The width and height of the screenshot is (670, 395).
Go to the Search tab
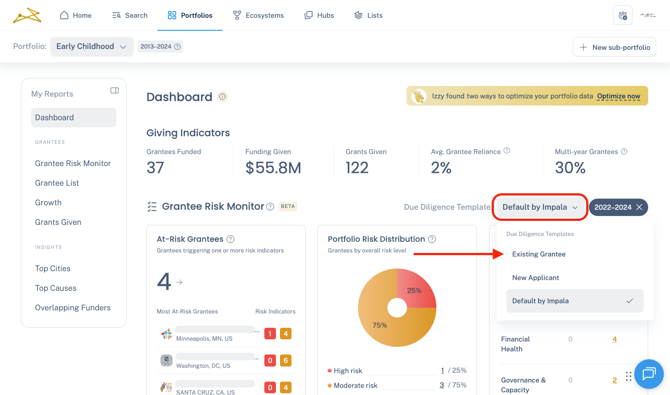(130, 15)
